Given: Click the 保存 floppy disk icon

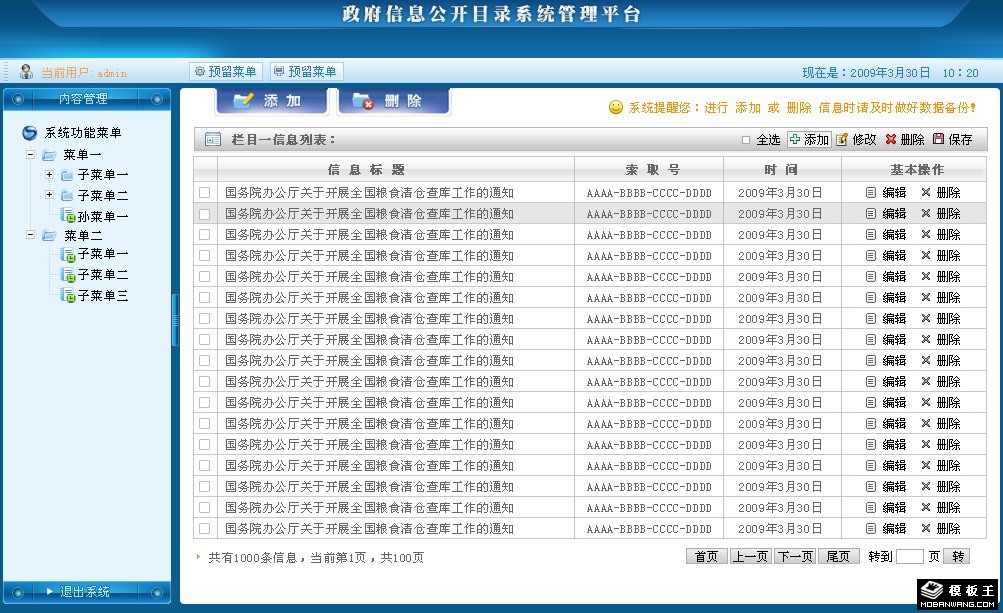Looking at the screenshot, I should tap(938, 139).
